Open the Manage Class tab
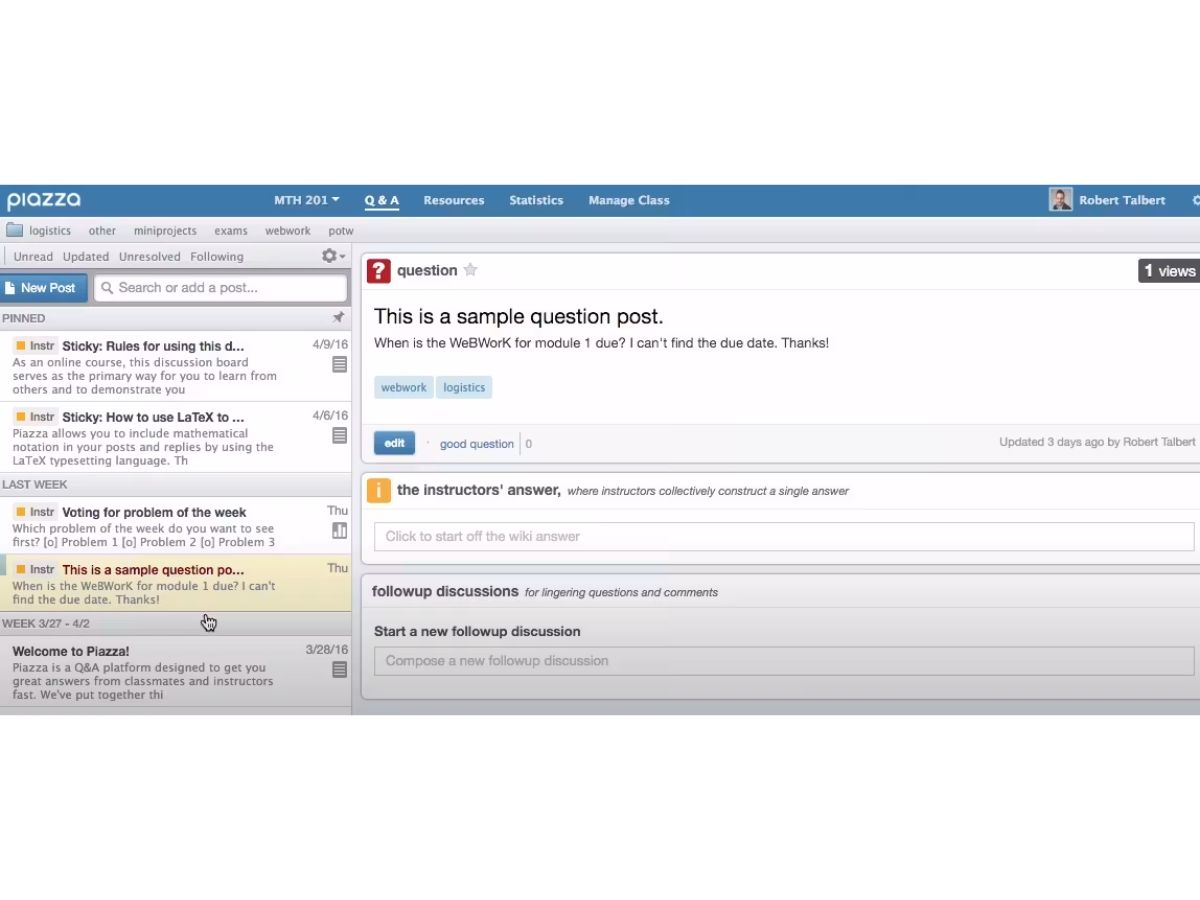 629,200
